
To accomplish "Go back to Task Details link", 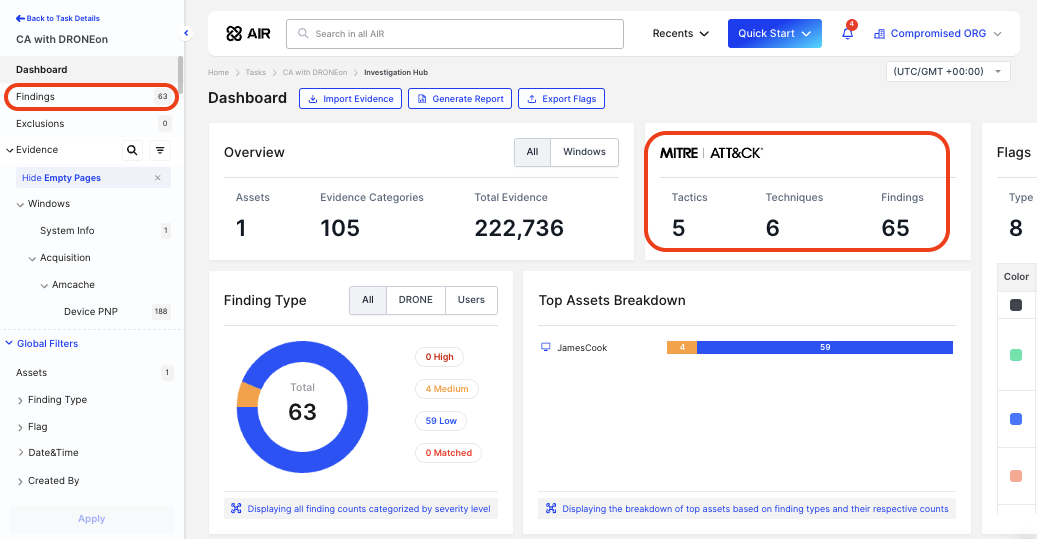I will [58, 19].
